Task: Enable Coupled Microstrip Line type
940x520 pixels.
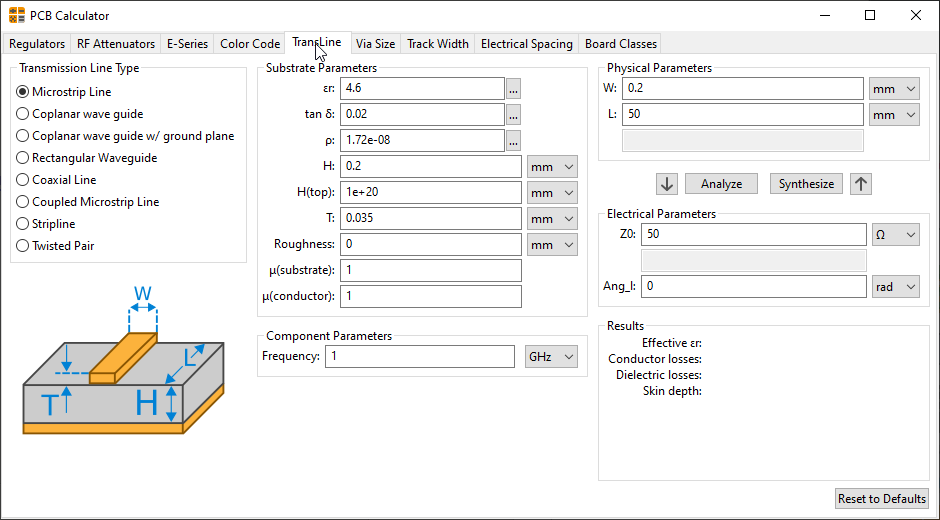Action: (23, 202)
